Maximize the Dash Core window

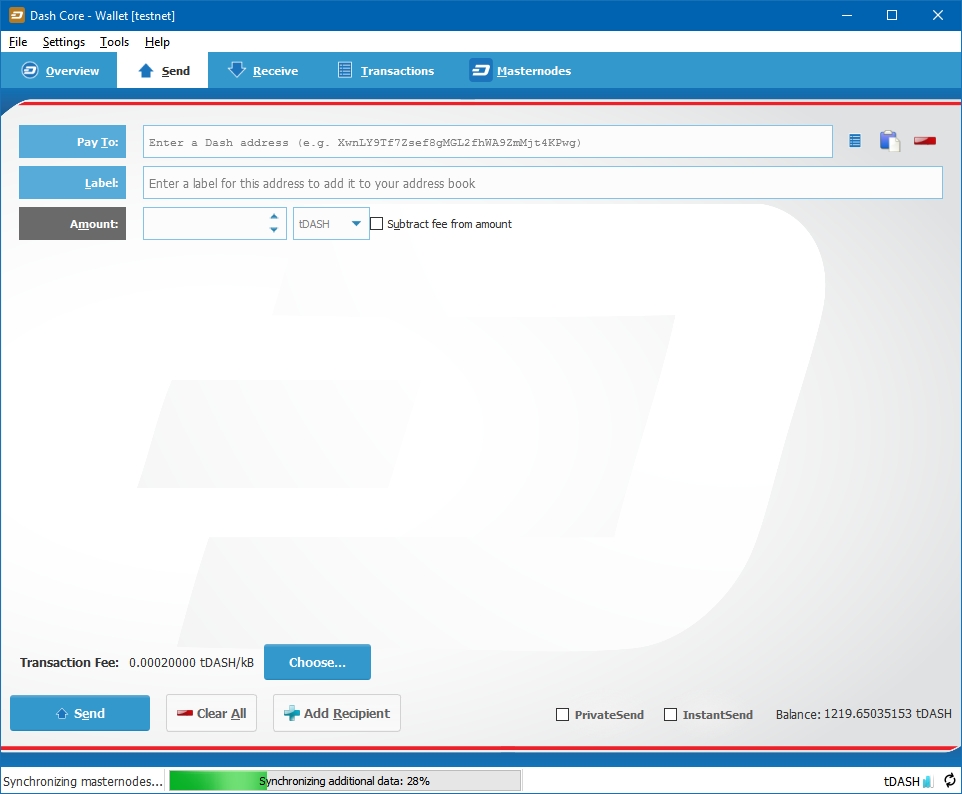click(x=892, y=15)
